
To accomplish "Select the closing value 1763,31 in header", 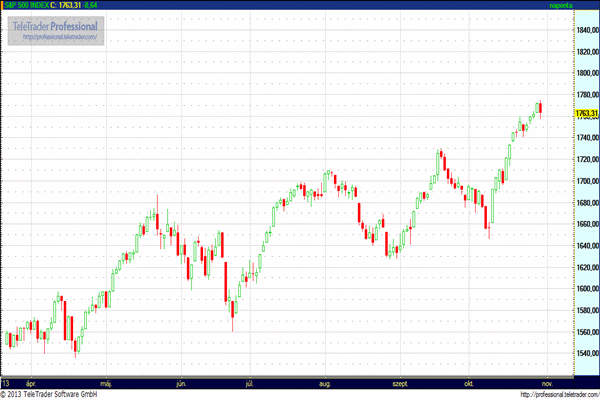I will click(70, 5).
